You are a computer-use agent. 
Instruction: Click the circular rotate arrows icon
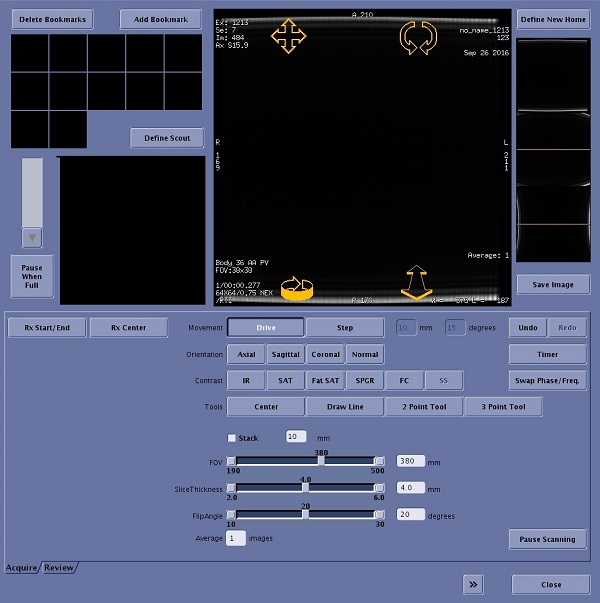click(418, 36)
